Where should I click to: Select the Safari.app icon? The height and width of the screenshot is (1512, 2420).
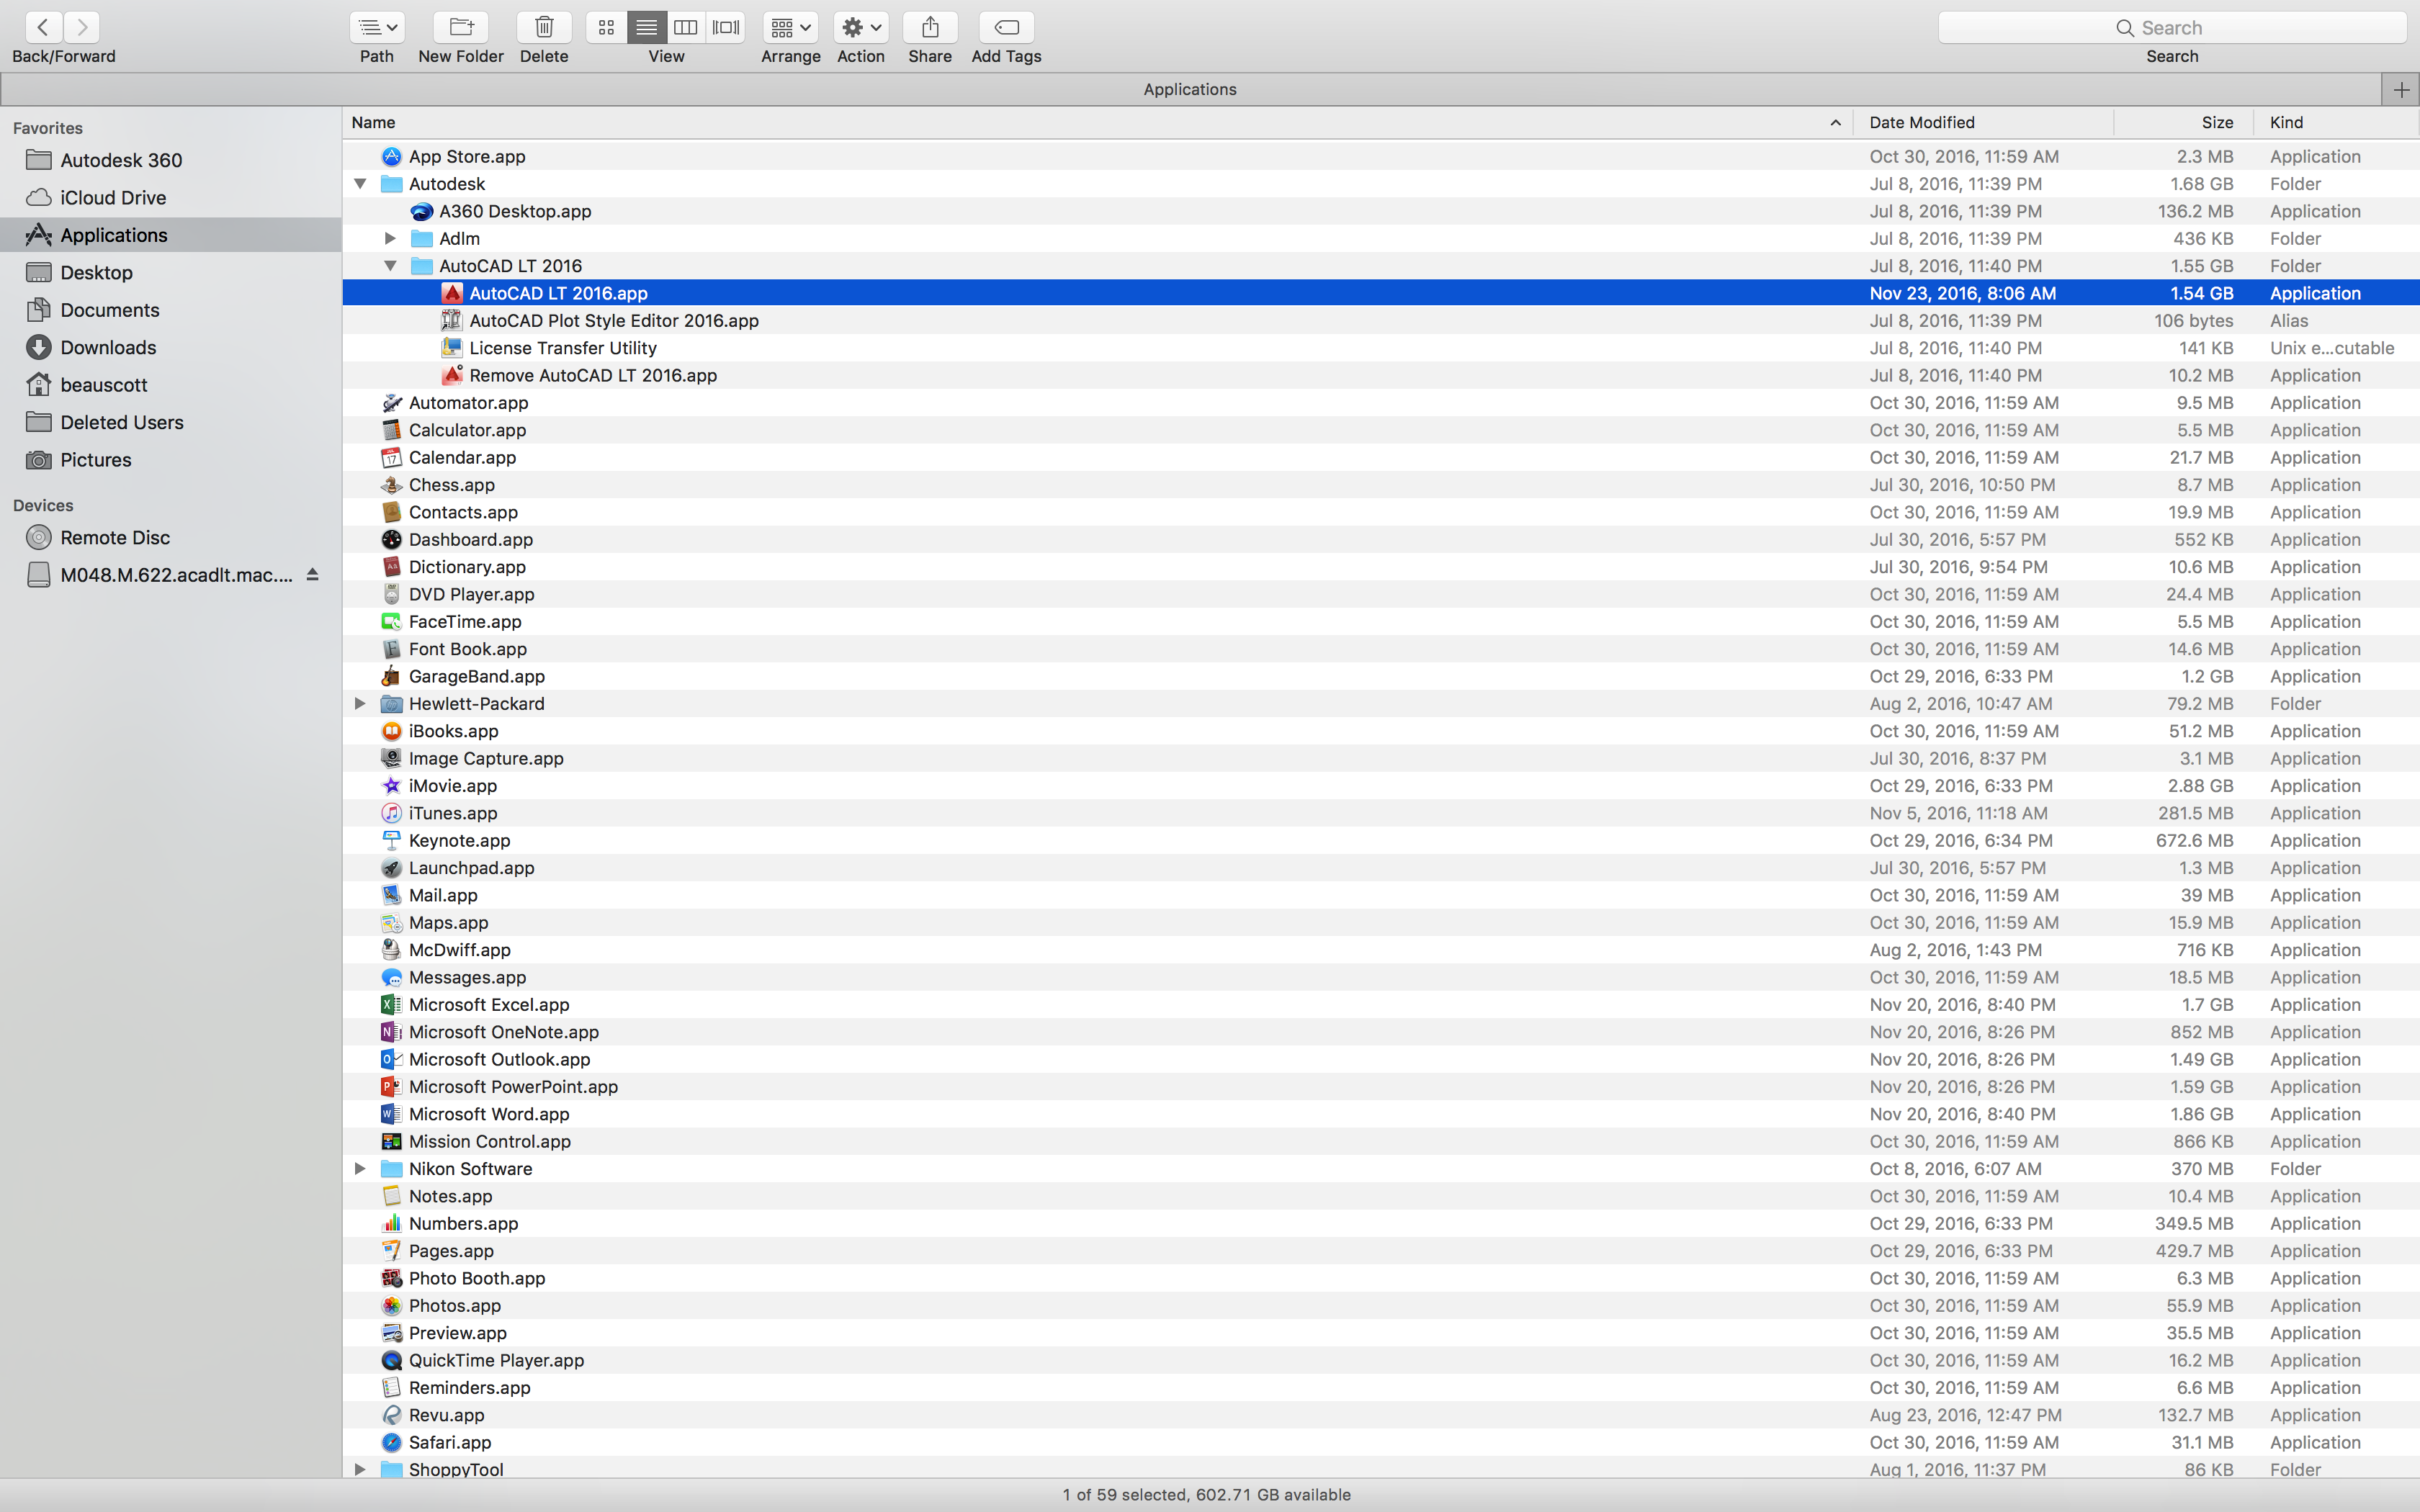click(x=391, y=1442)
